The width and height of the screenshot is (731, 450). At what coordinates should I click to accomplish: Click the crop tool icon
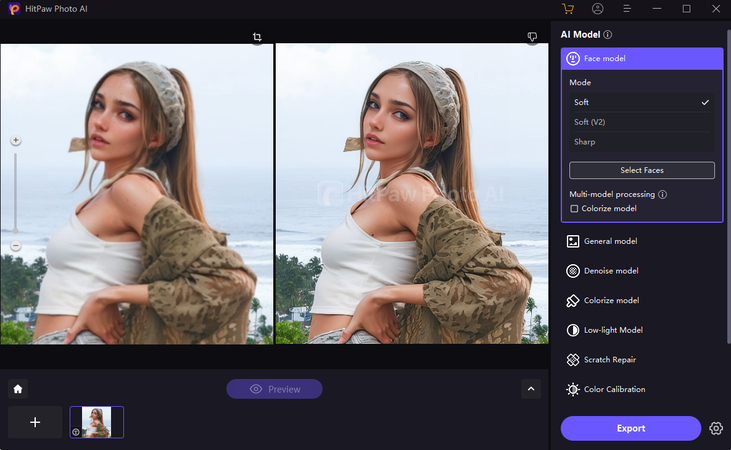(257, 37)
